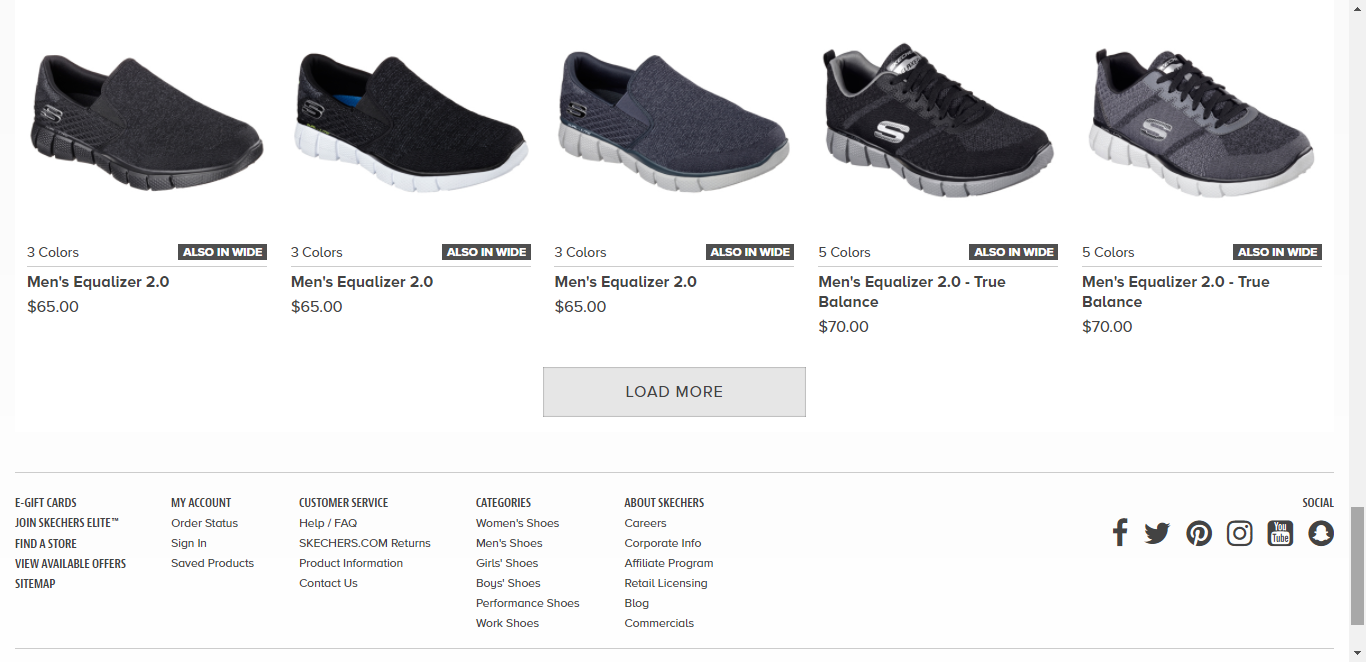The image size is (1366, 662).
Task: Go to the Order Status link
Action: (204, 523)
